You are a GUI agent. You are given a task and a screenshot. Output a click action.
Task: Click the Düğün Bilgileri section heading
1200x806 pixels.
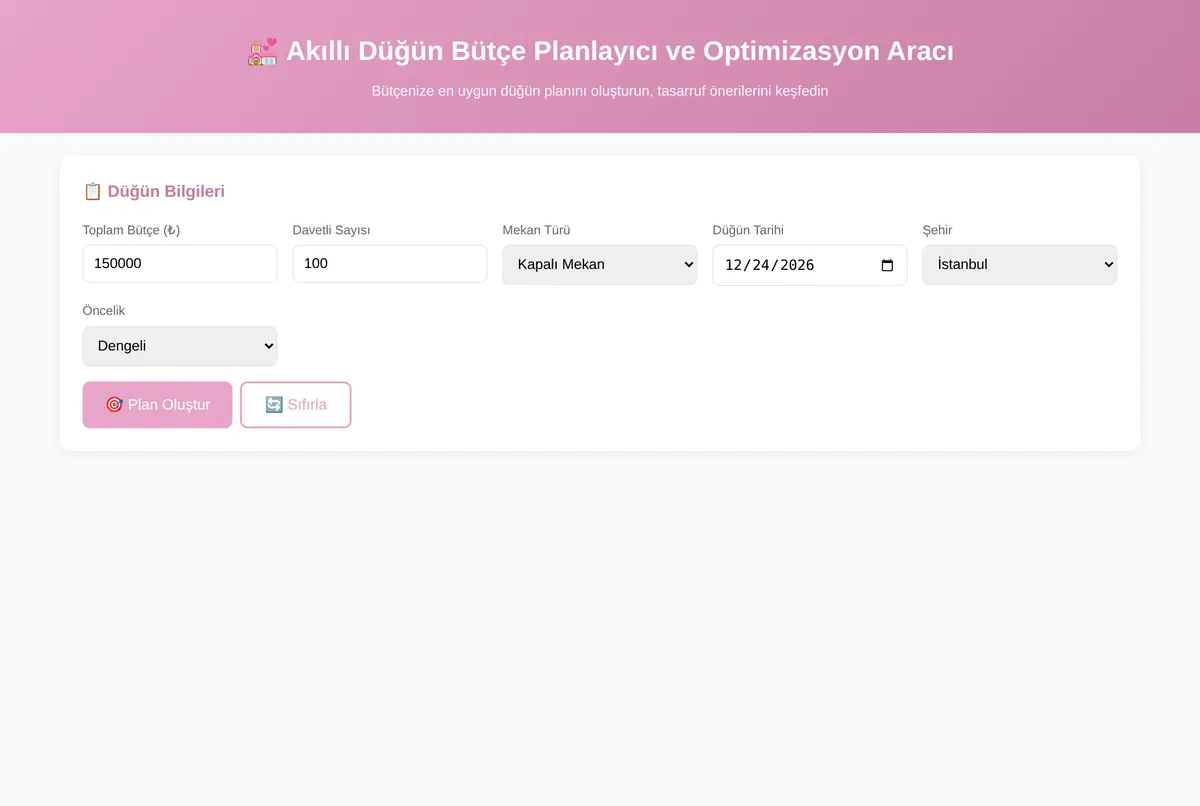click(x=154, y=191)
